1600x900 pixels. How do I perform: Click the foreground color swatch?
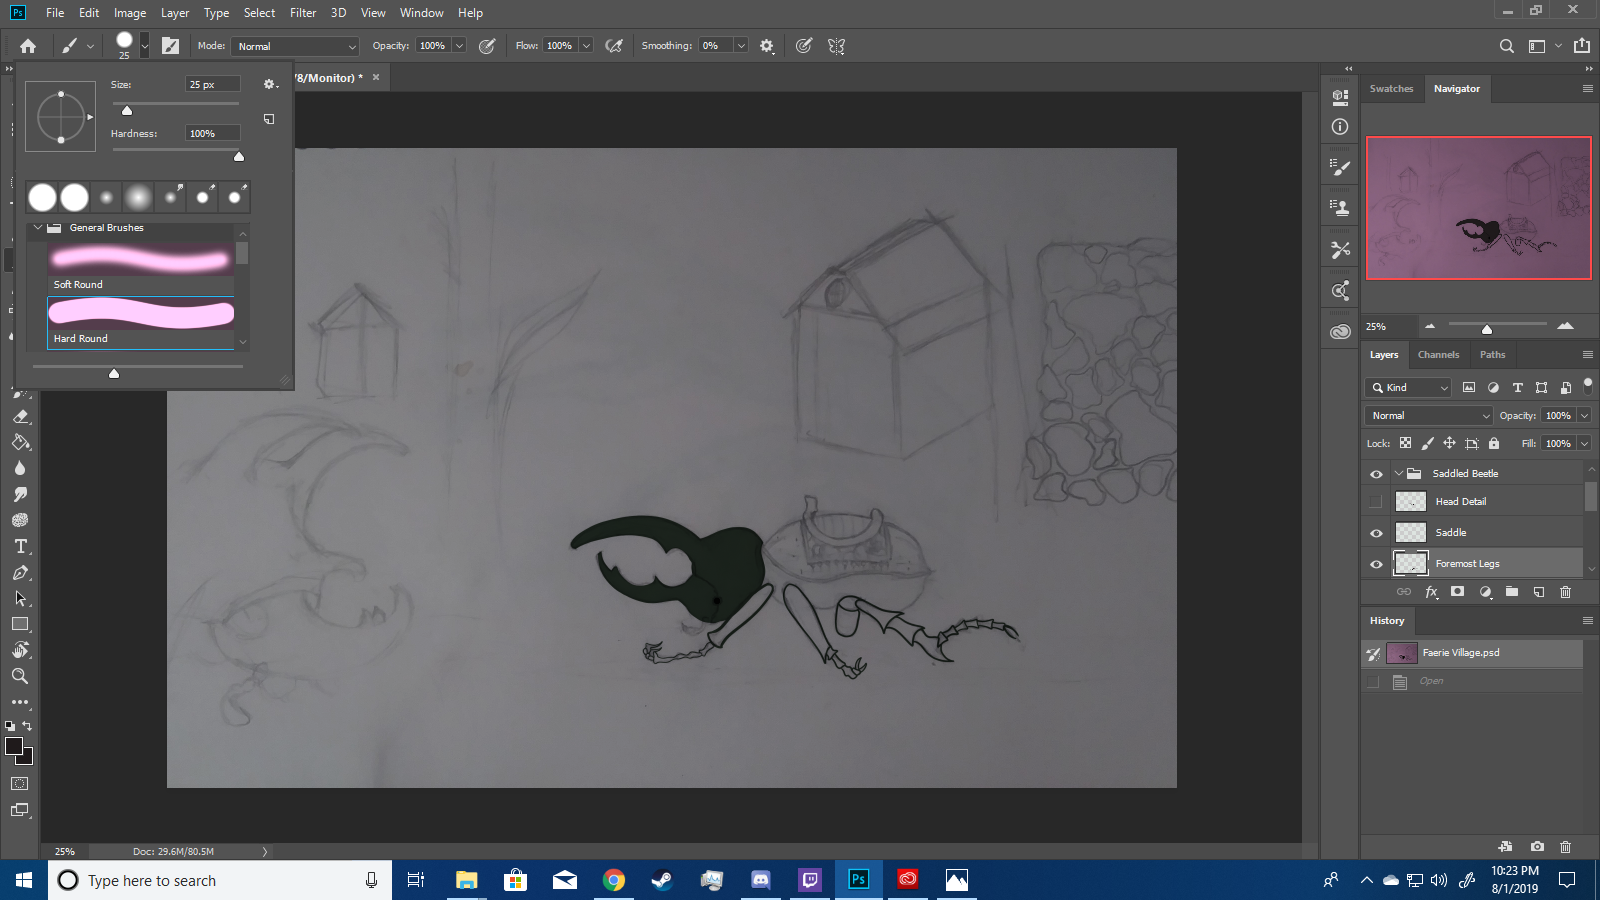coord(14,746)
